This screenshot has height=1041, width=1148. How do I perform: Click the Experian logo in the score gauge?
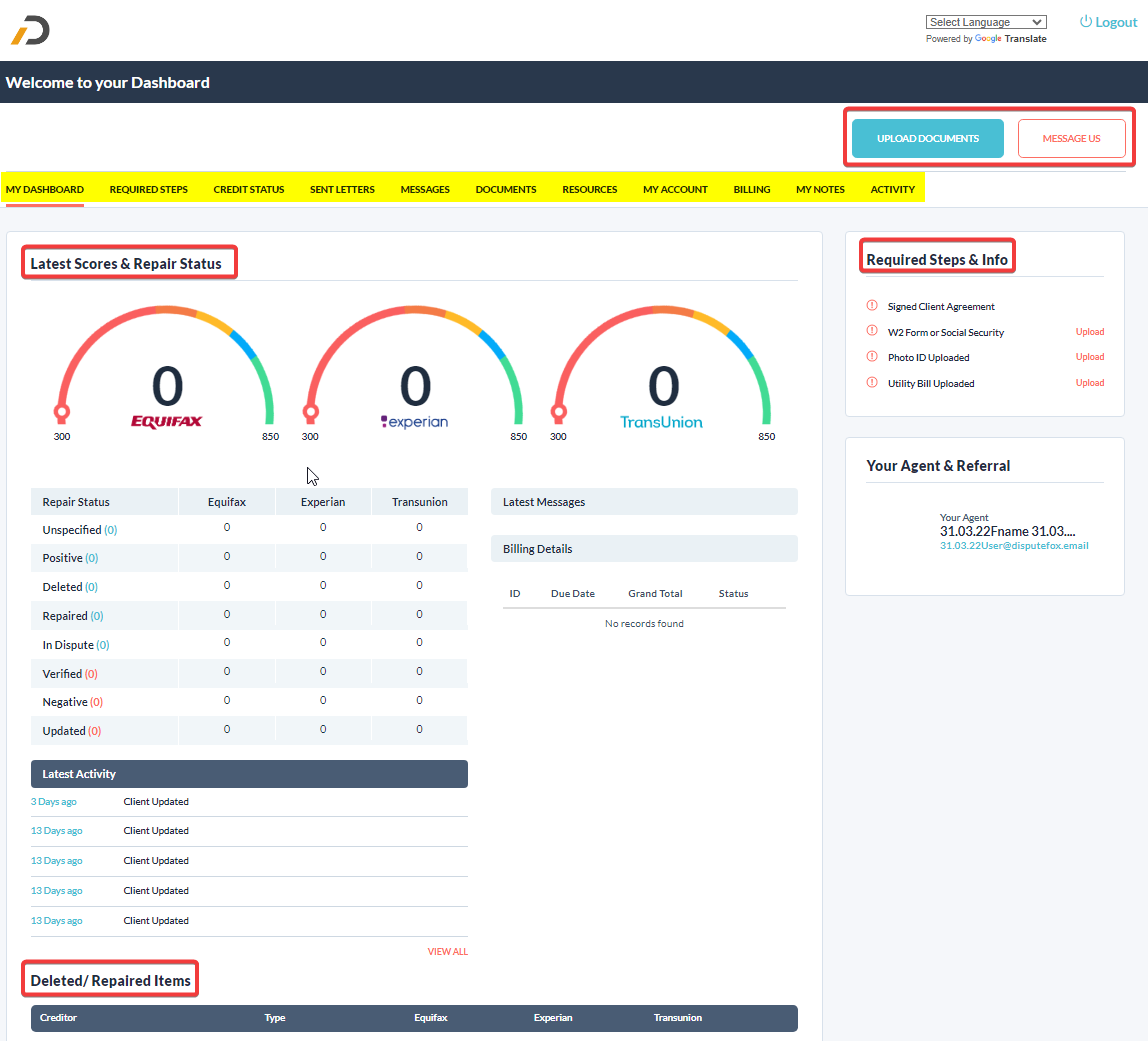pos(414,422)
